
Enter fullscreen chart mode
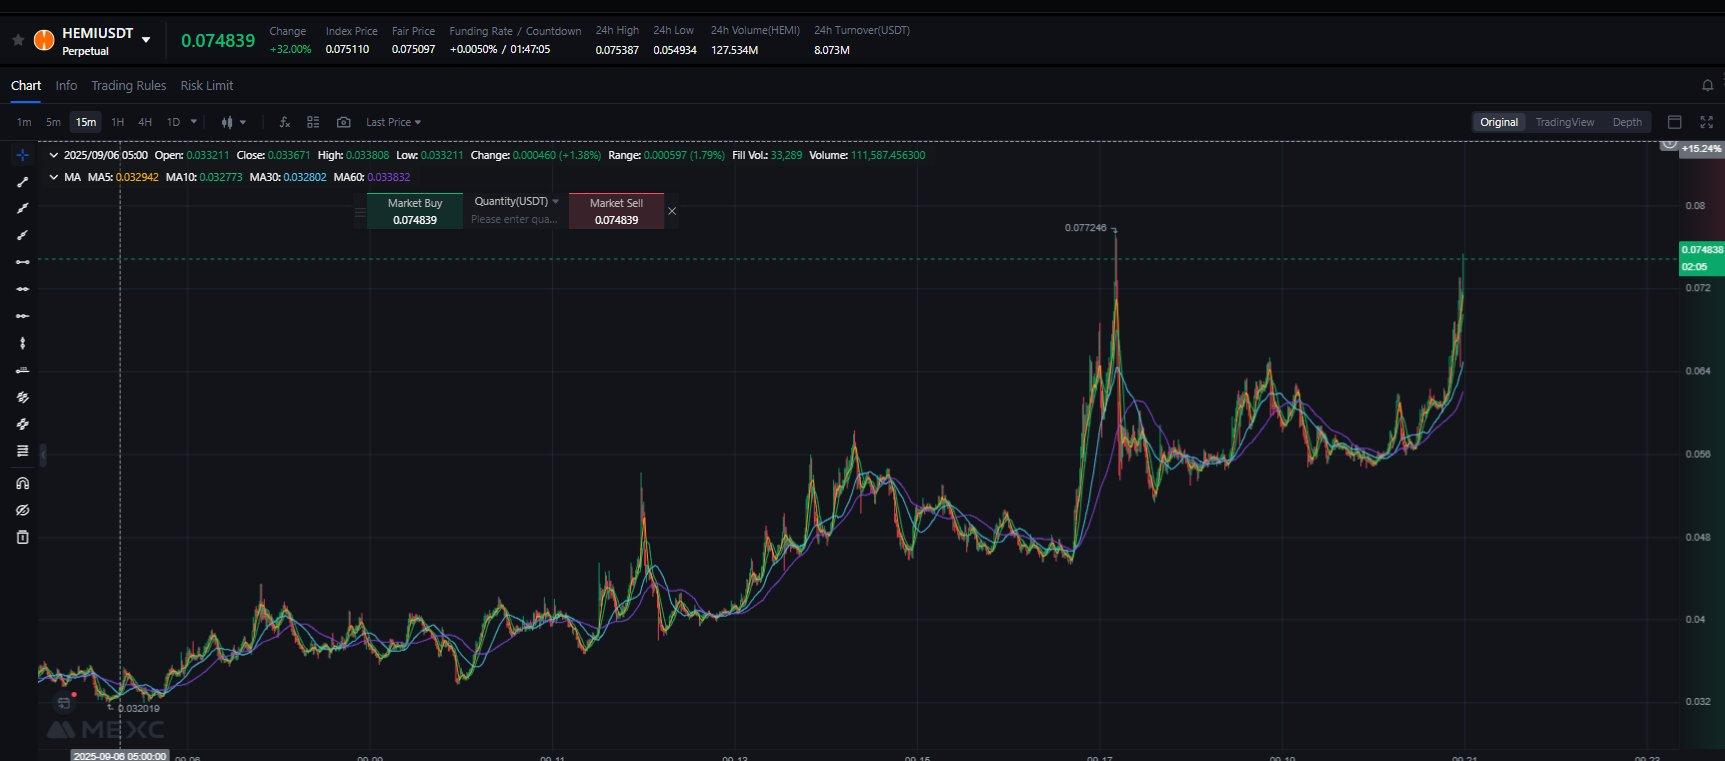point(1706,122)
